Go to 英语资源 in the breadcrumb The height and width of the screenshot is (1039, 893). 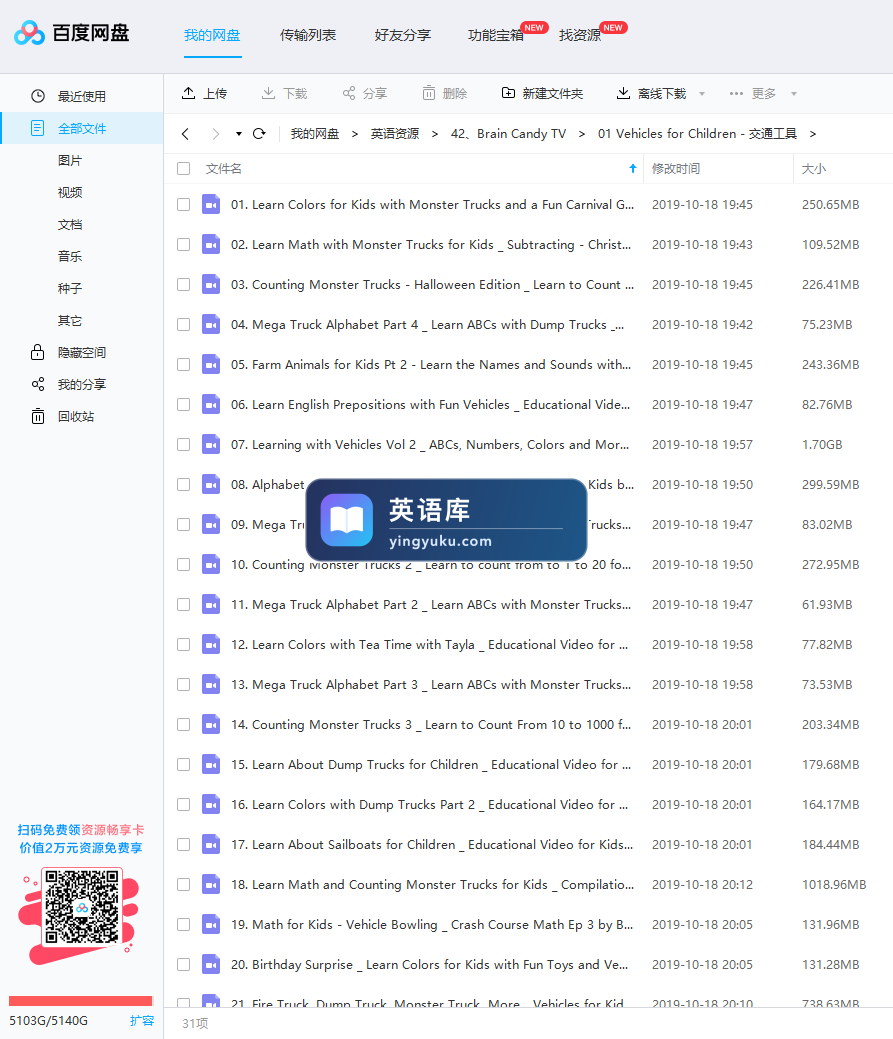[395, 134]
